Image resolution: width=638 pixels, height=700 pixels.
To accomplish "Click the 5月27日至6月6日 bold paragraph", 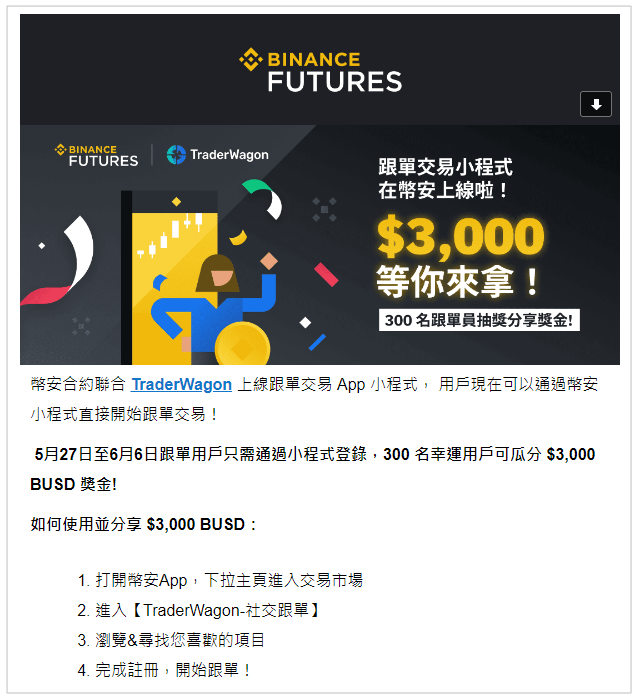I will tap(313, 469).
